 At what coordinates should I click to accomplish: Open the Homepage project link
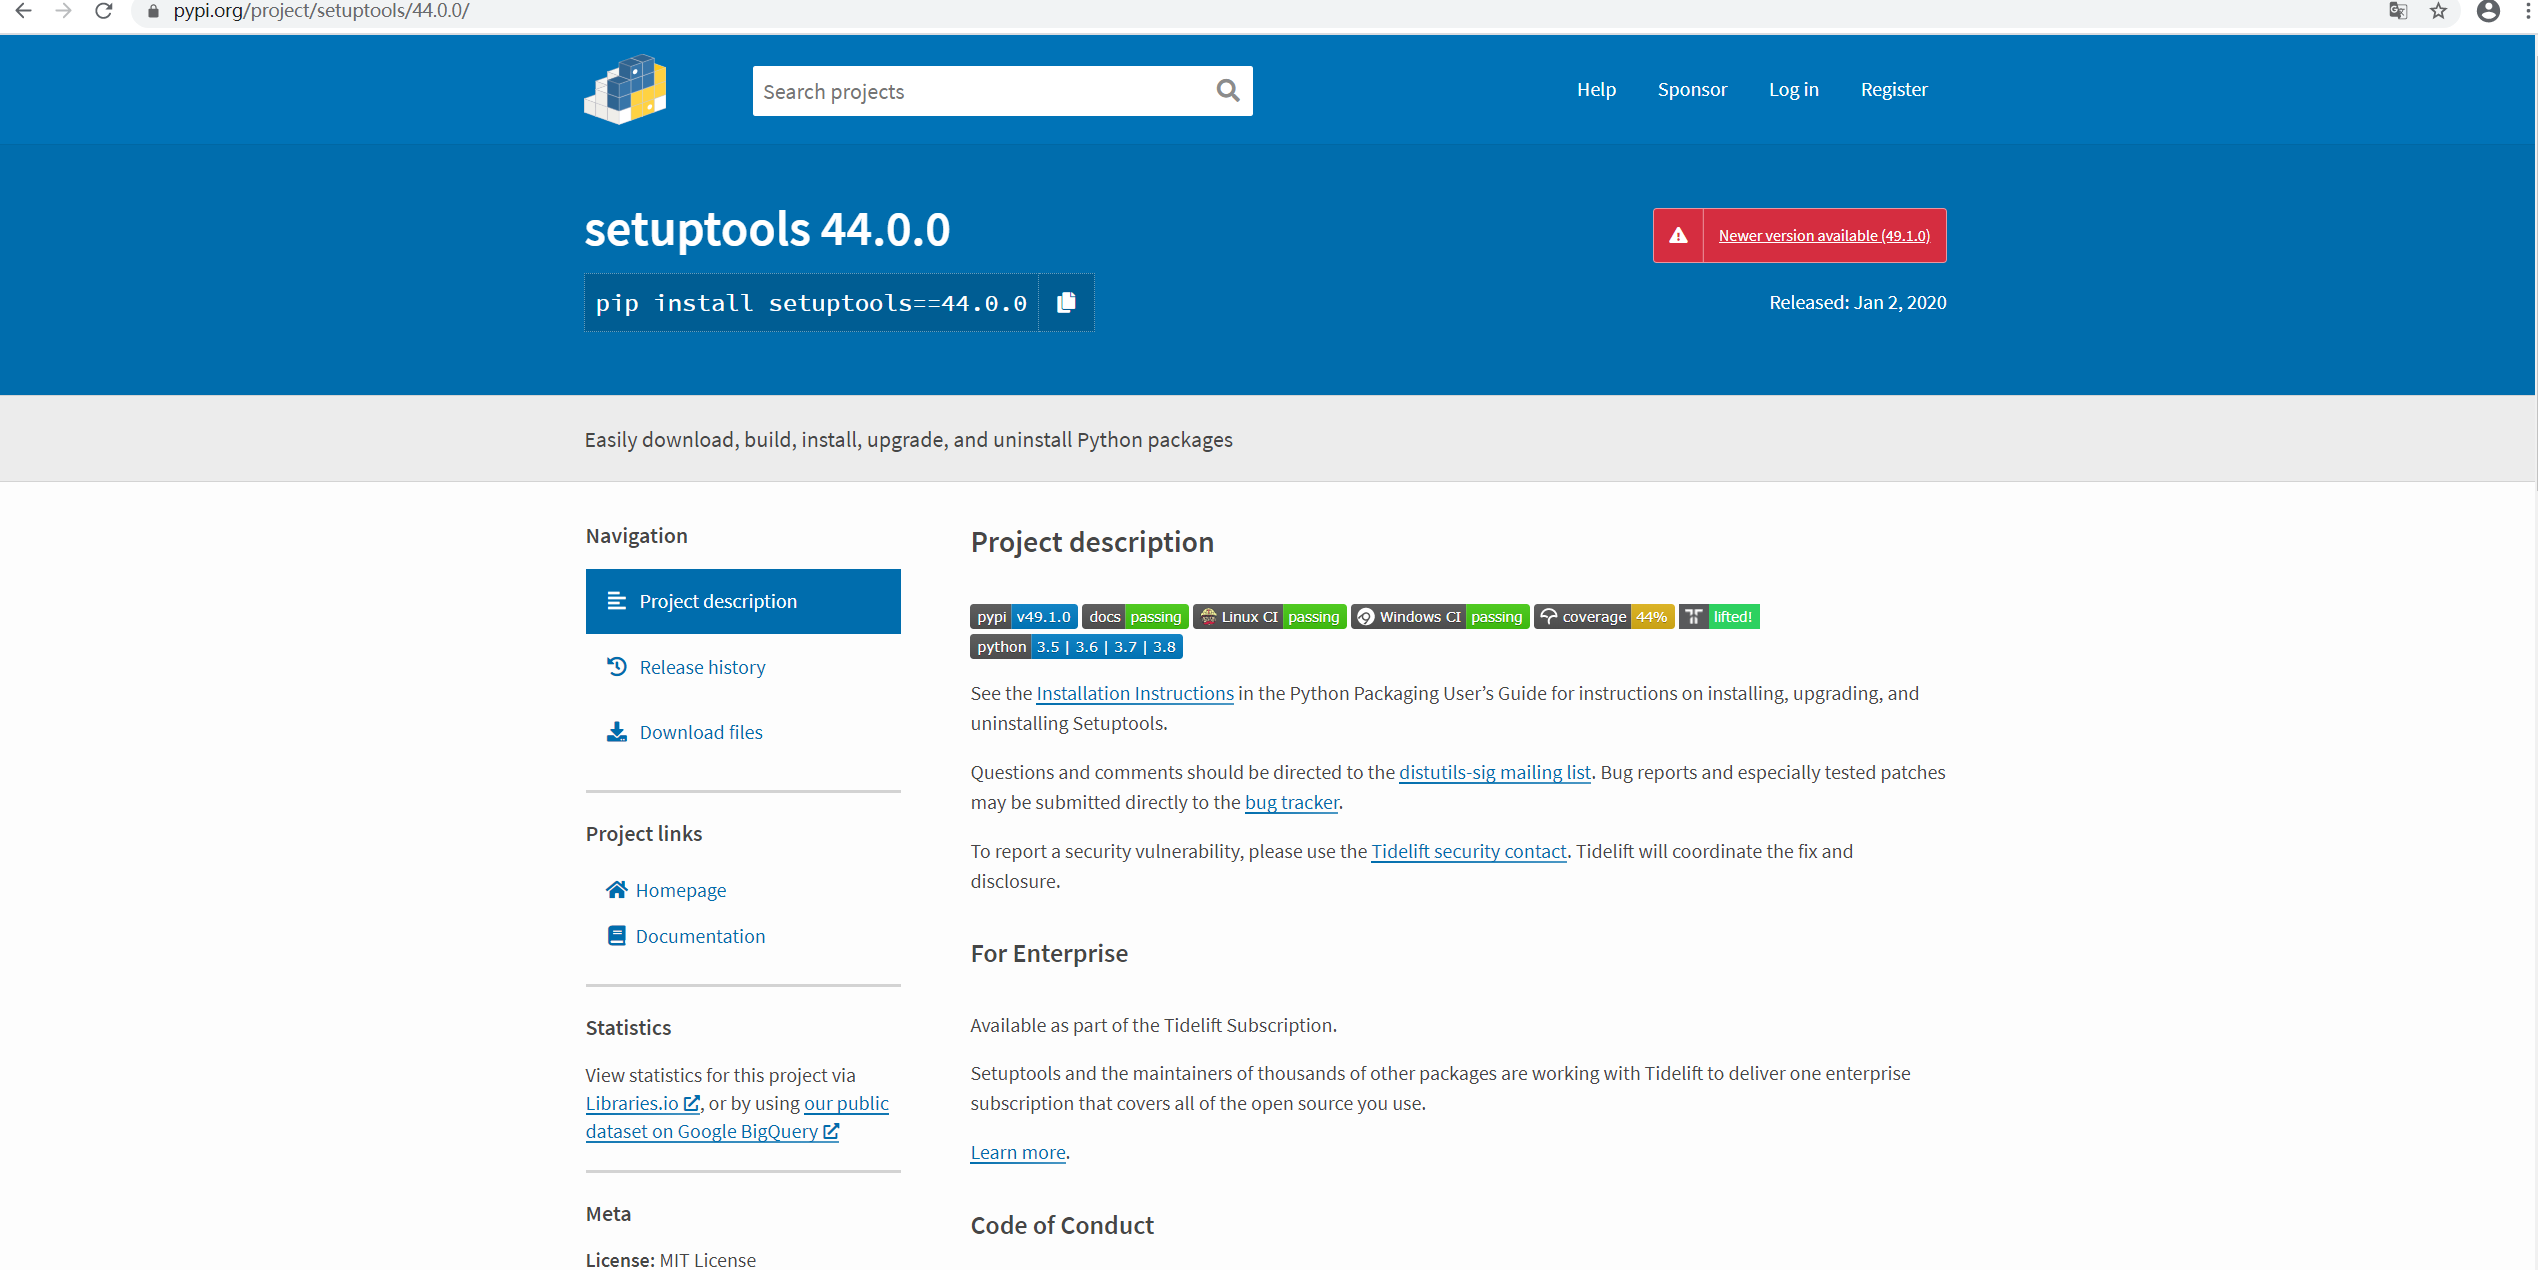(x=680, y=890)
